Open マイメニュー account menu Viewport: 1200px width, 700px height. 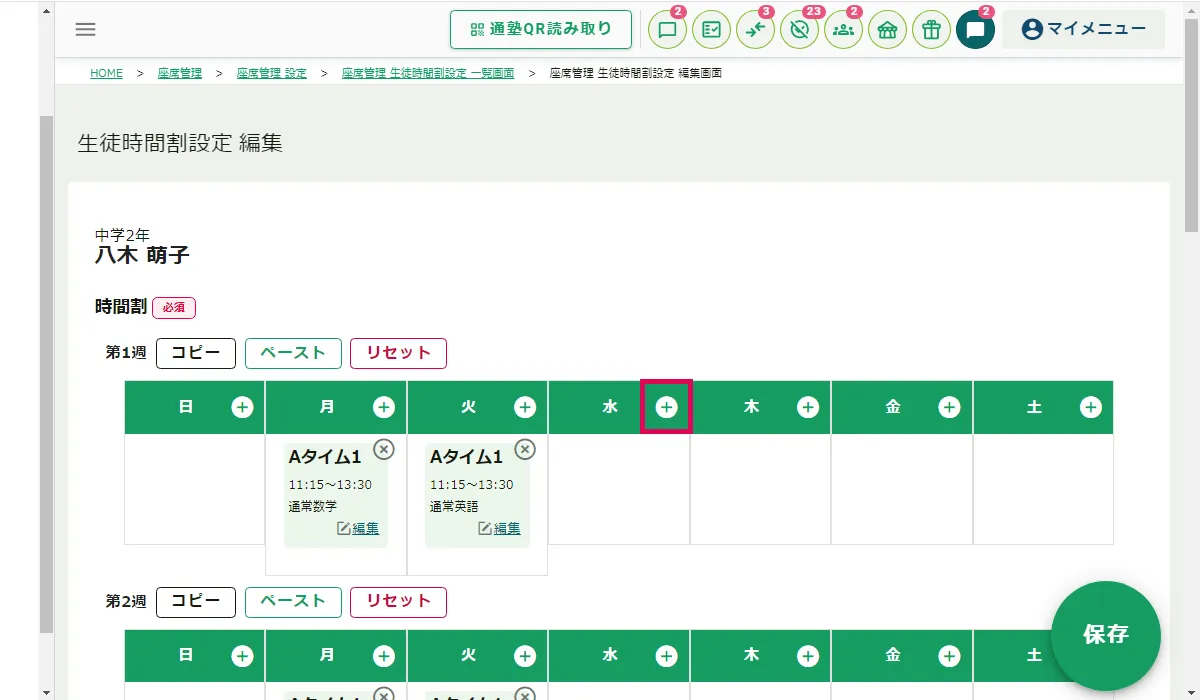(x=1084, y=29)
